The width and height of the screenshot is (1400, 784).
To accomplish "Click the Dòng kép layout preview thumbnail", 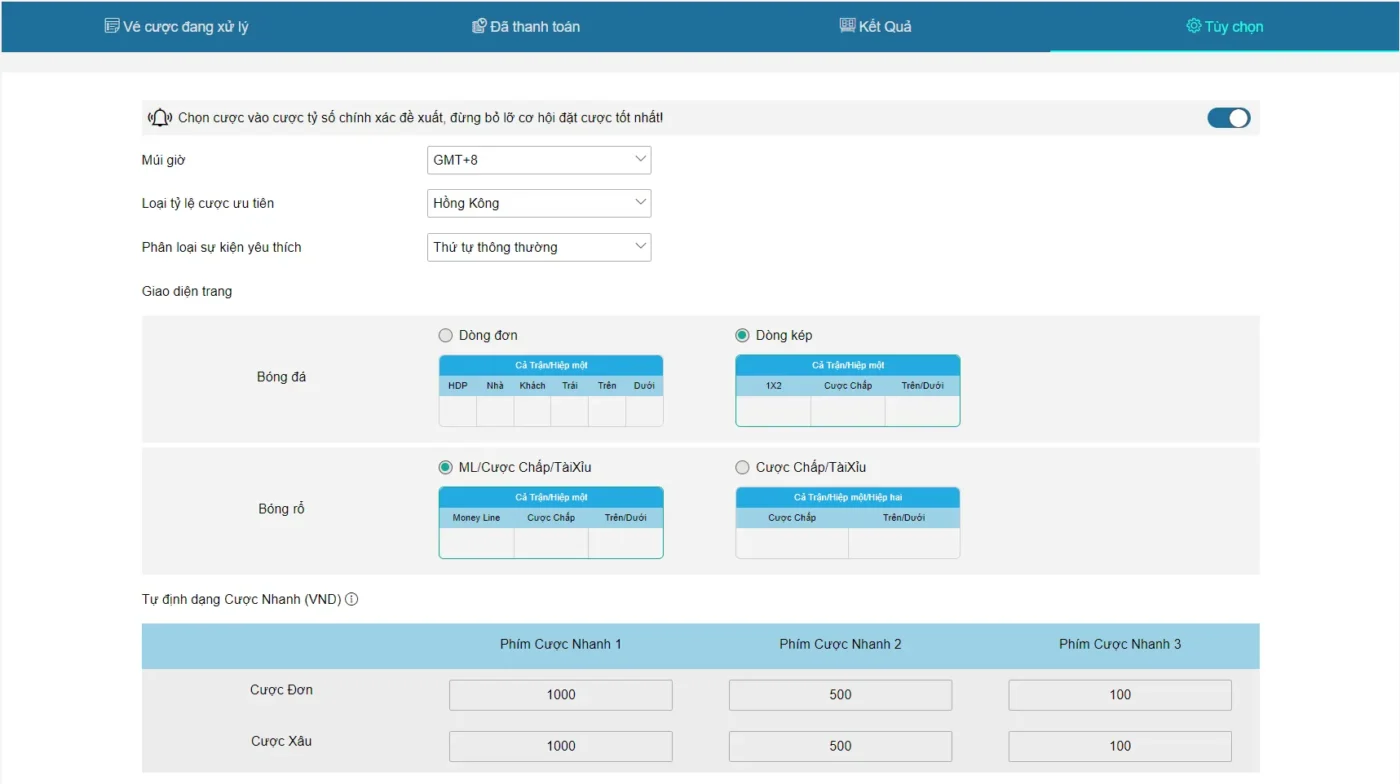I will pyautogui.click(x=847, y=391).
